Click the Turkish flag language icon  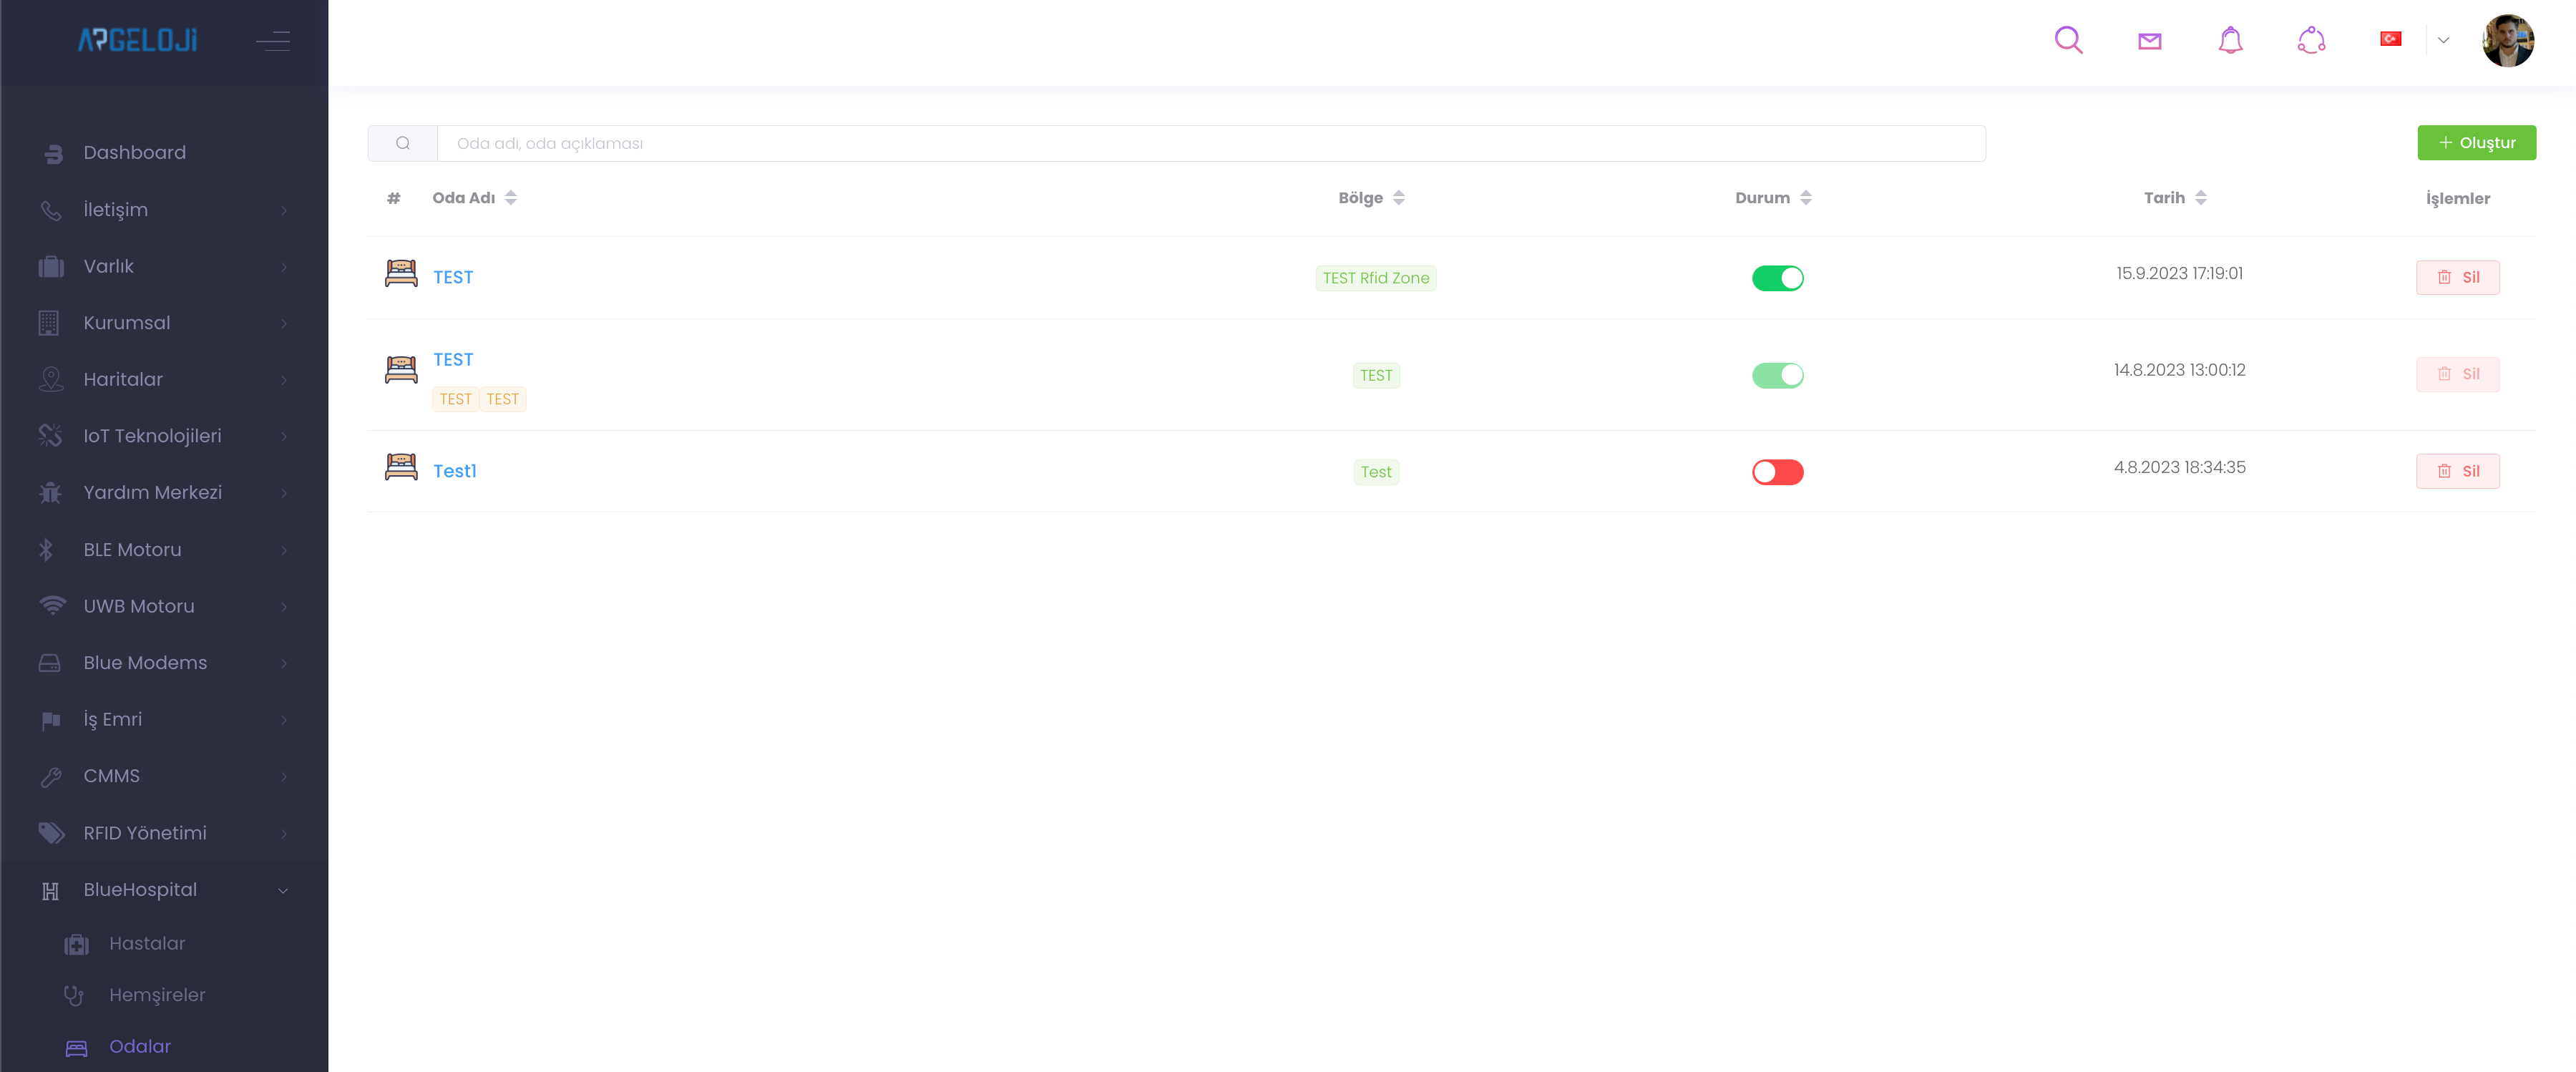click(x=2390, y=39)
